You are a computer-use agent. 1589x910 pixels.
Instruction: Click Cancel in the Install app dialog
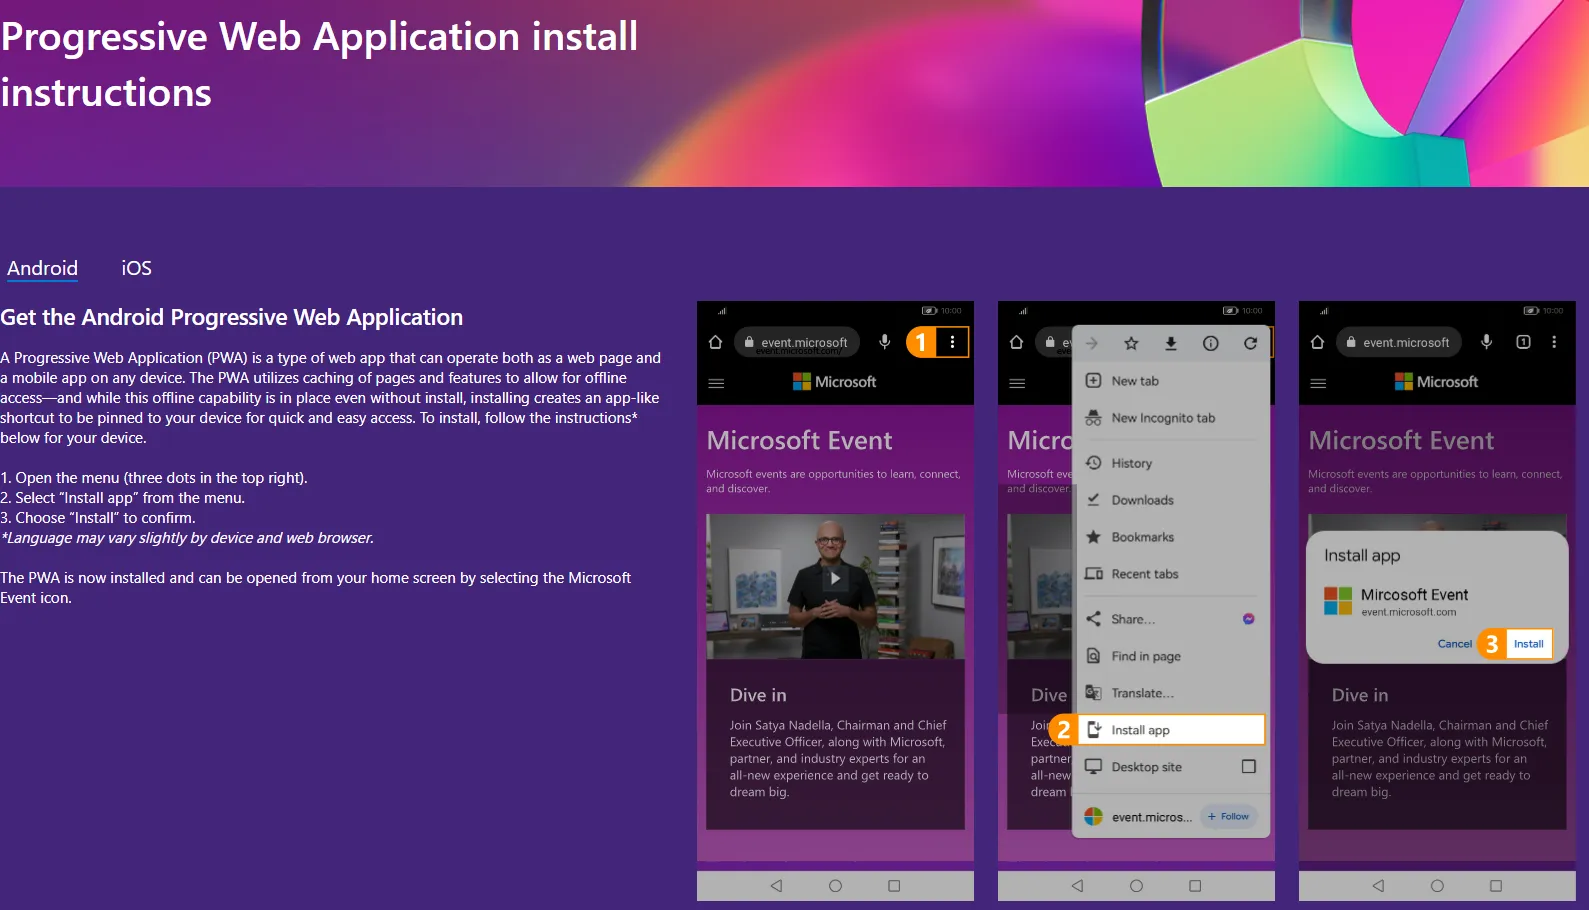pos(1454,644)
